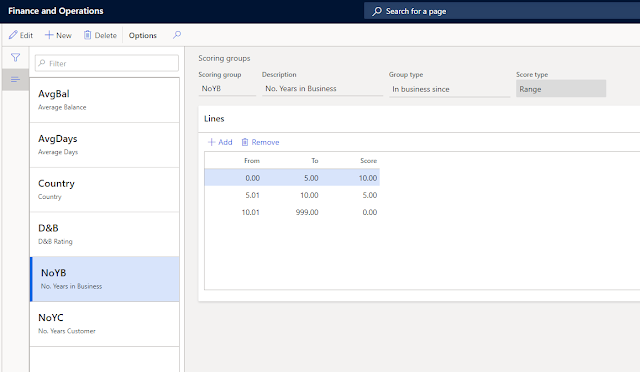Viewport: 640px width, 372px height.
Task: Select the D&B scoring group
Action: [104, 234]
